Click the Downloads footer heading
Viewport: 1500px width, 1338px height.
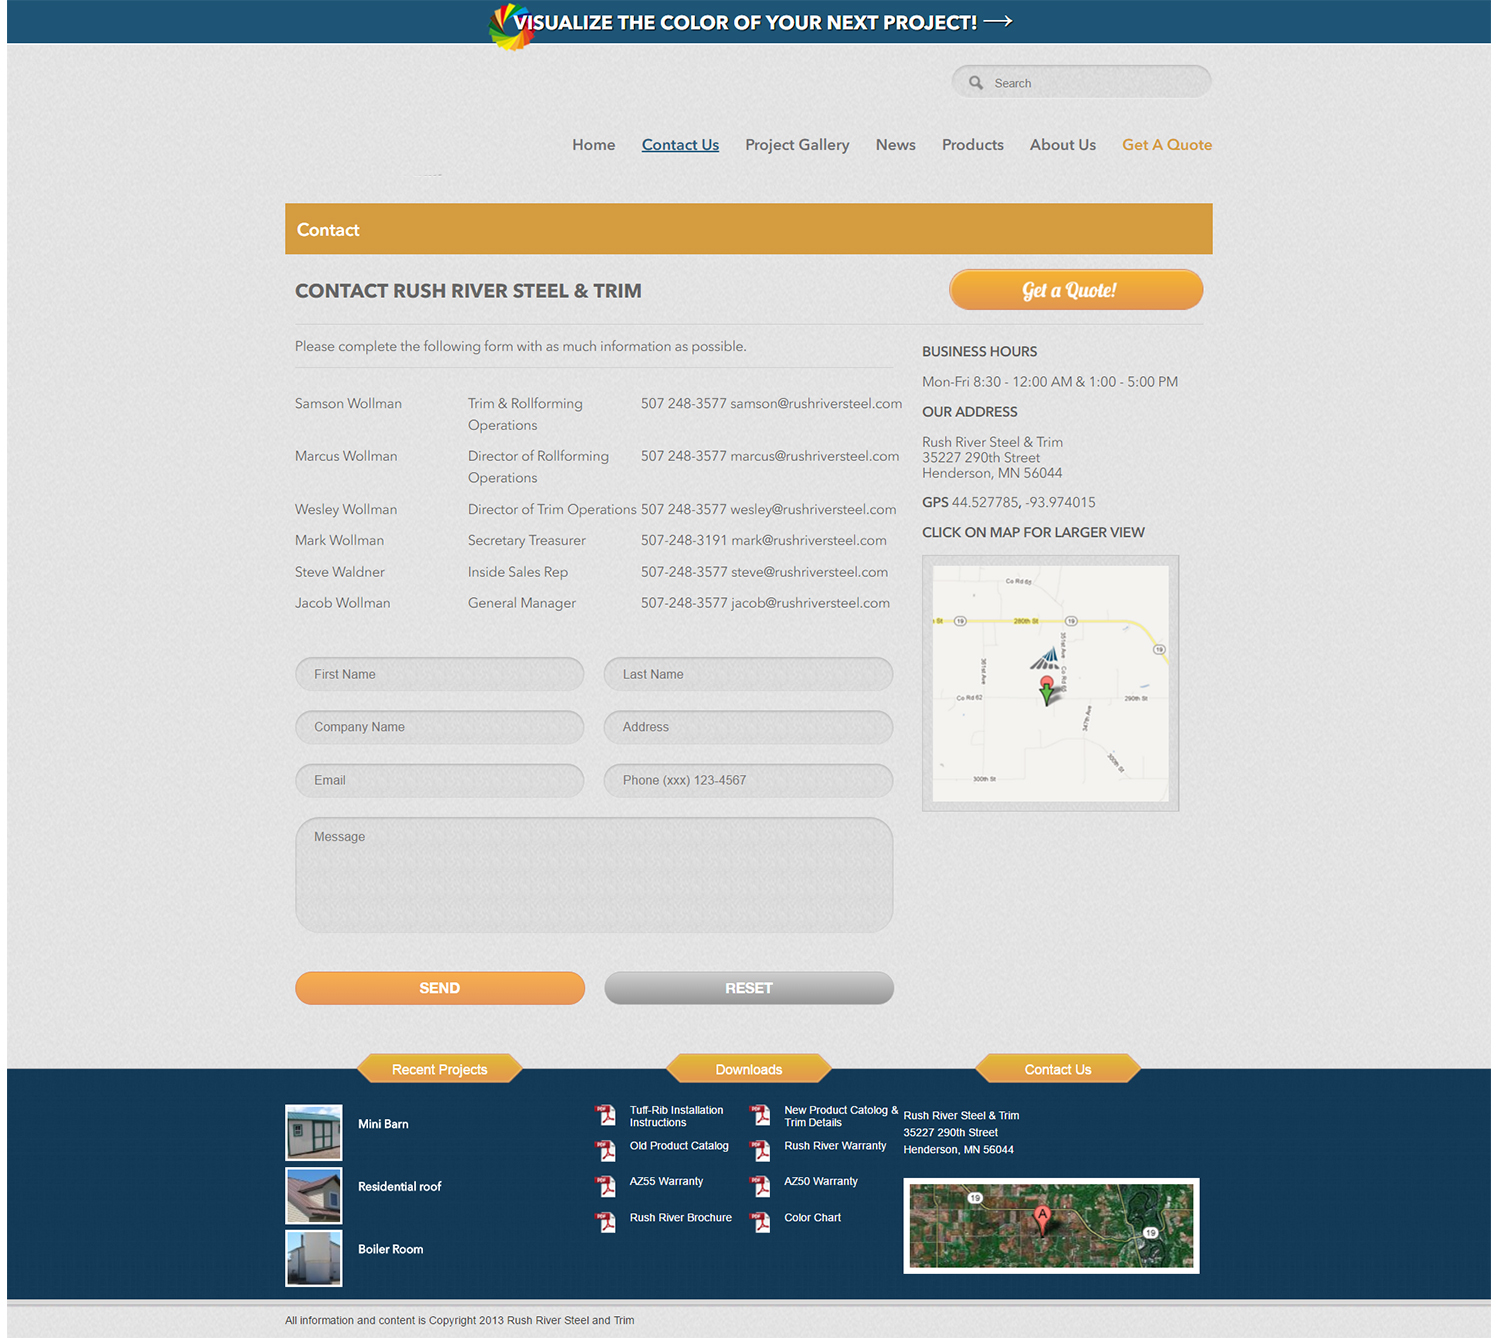point(749,1069)
